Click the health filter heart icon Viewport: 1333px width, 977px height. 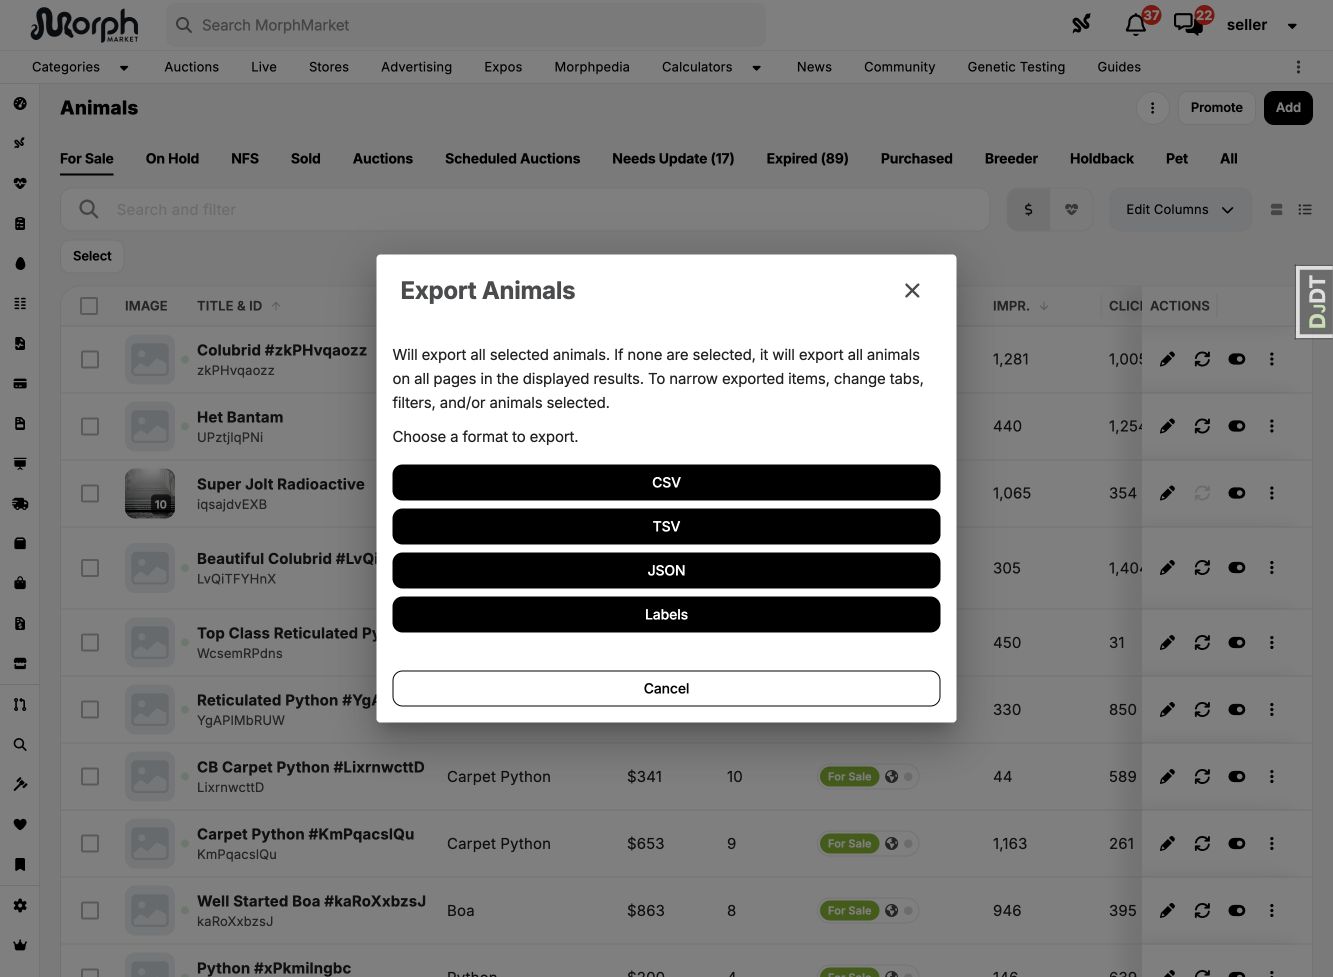[1071, 210]
